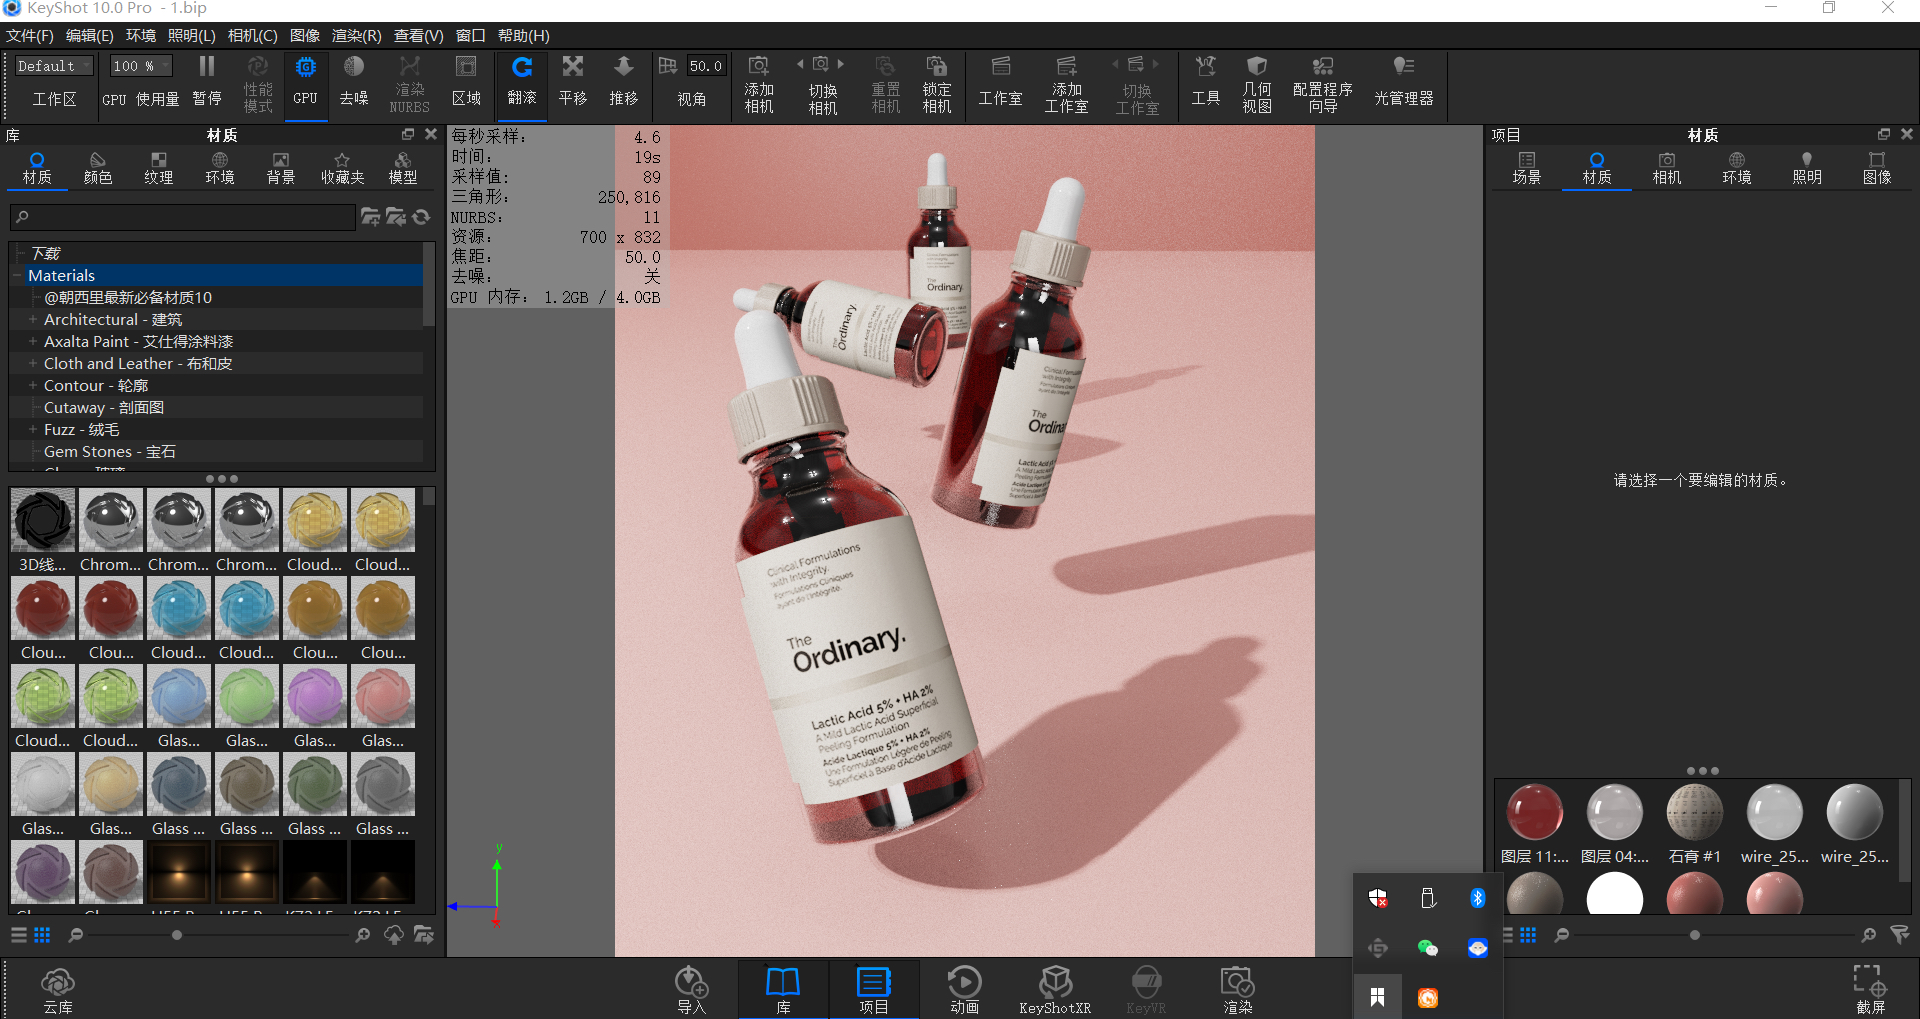Viewport: 1920px width, 1019px height.
Task: Pause rendering with the 暂停 button
Action: pyautogui.click(x=207, y=85)
